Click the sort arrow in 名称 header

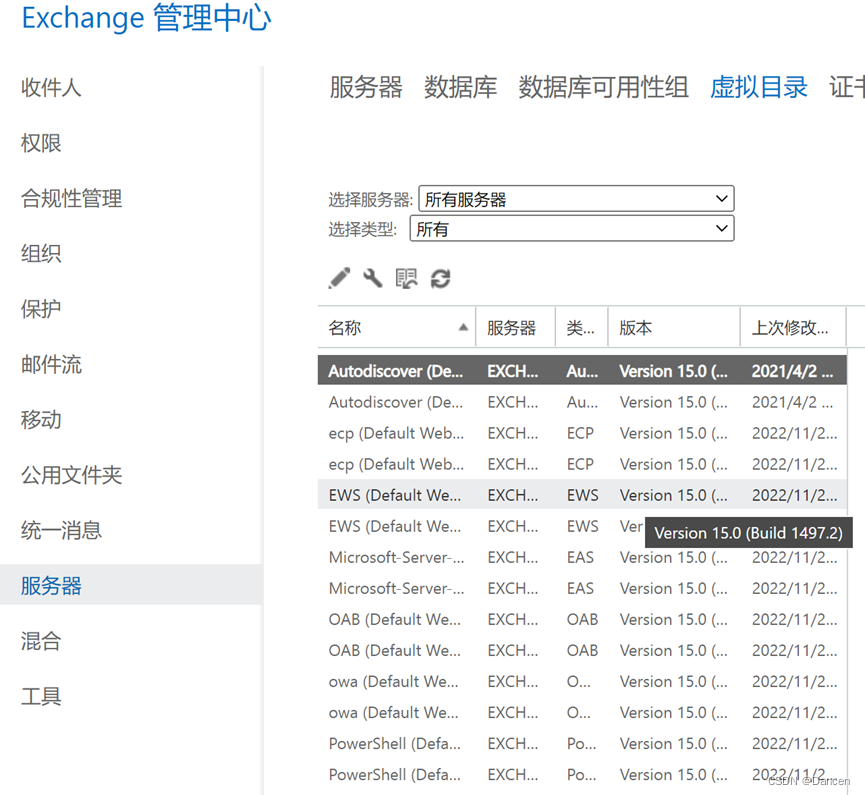tap(463, 327)
